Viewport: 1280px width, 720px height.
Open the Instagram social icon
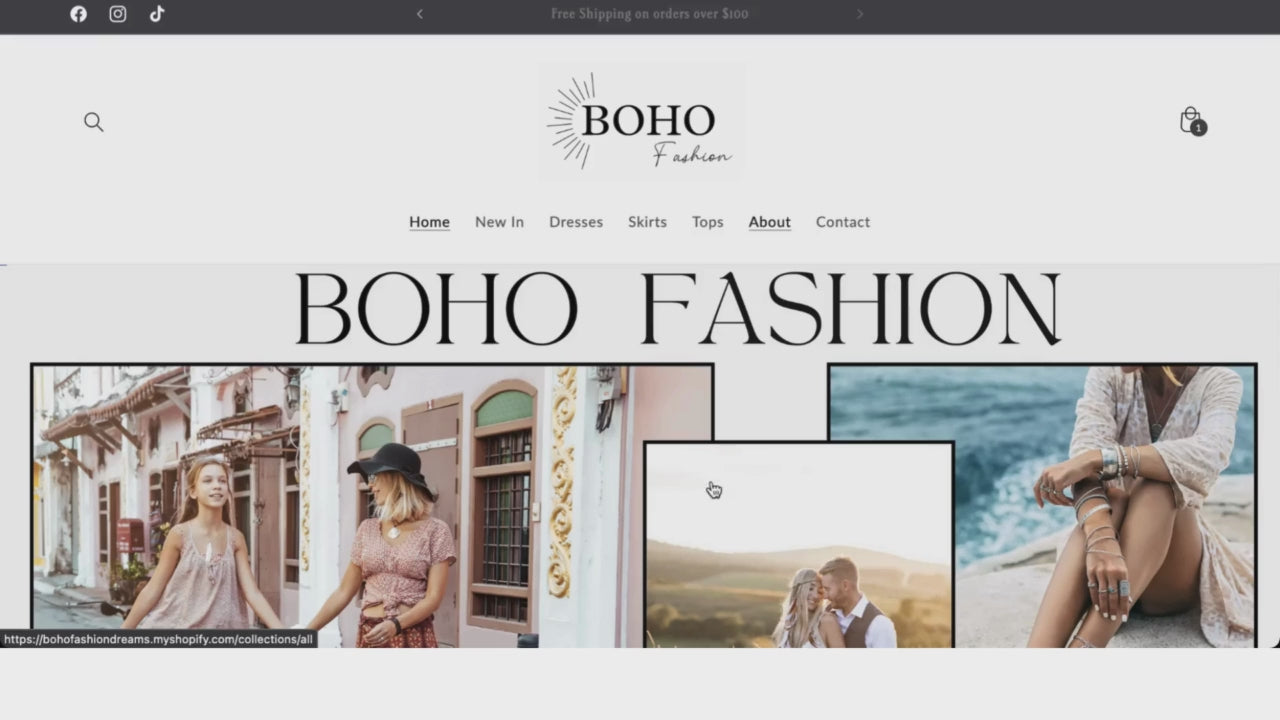pyautogui.click(x=118, y=14)
